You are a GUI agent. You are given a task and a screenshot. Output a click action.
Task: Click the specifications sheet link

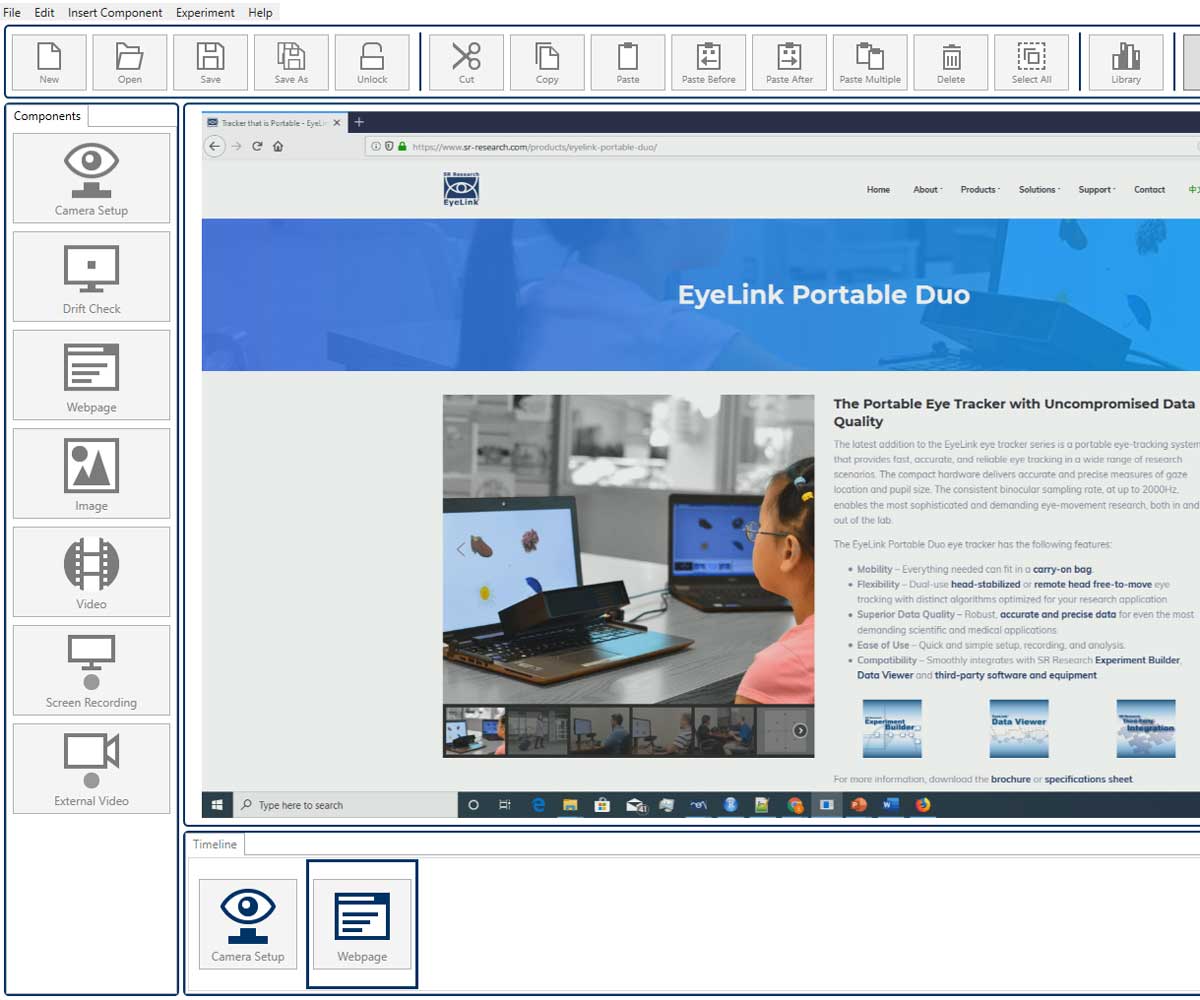point(1089,779)
